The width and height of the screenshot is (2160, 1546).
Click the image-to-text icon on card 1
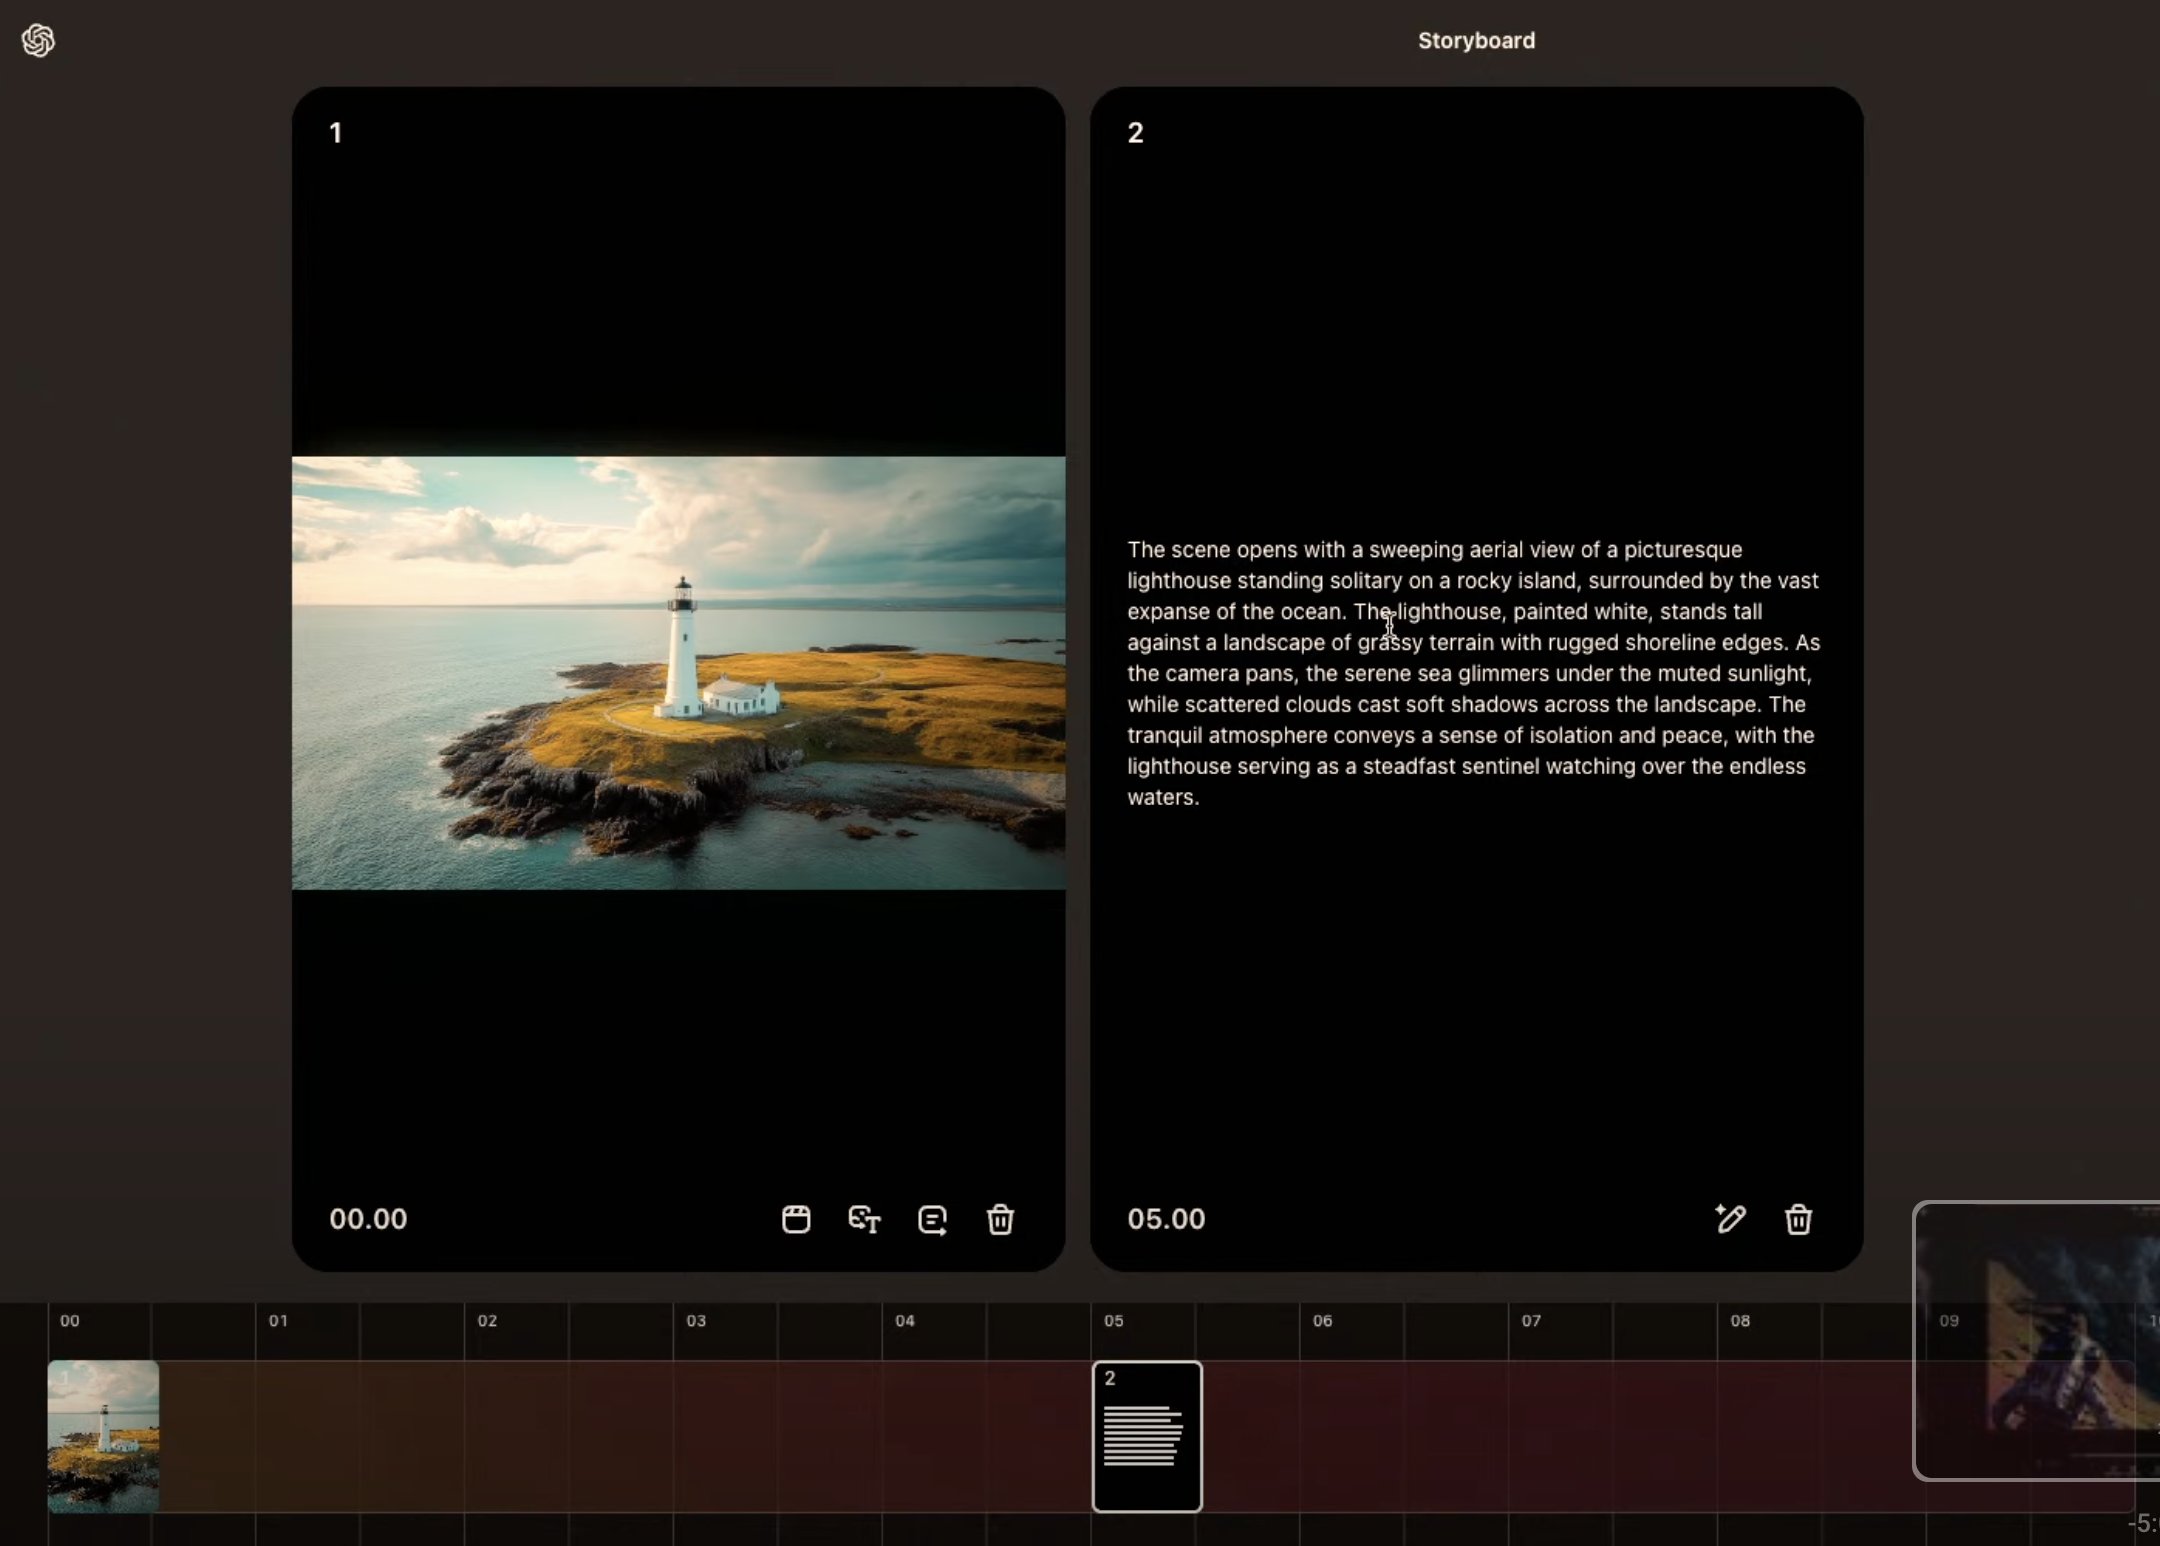pos(864,1219)
